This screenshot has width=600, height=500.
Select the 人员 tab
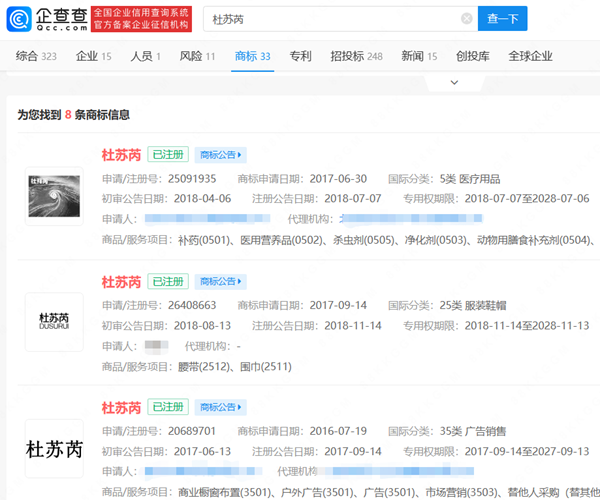[145, 57]
